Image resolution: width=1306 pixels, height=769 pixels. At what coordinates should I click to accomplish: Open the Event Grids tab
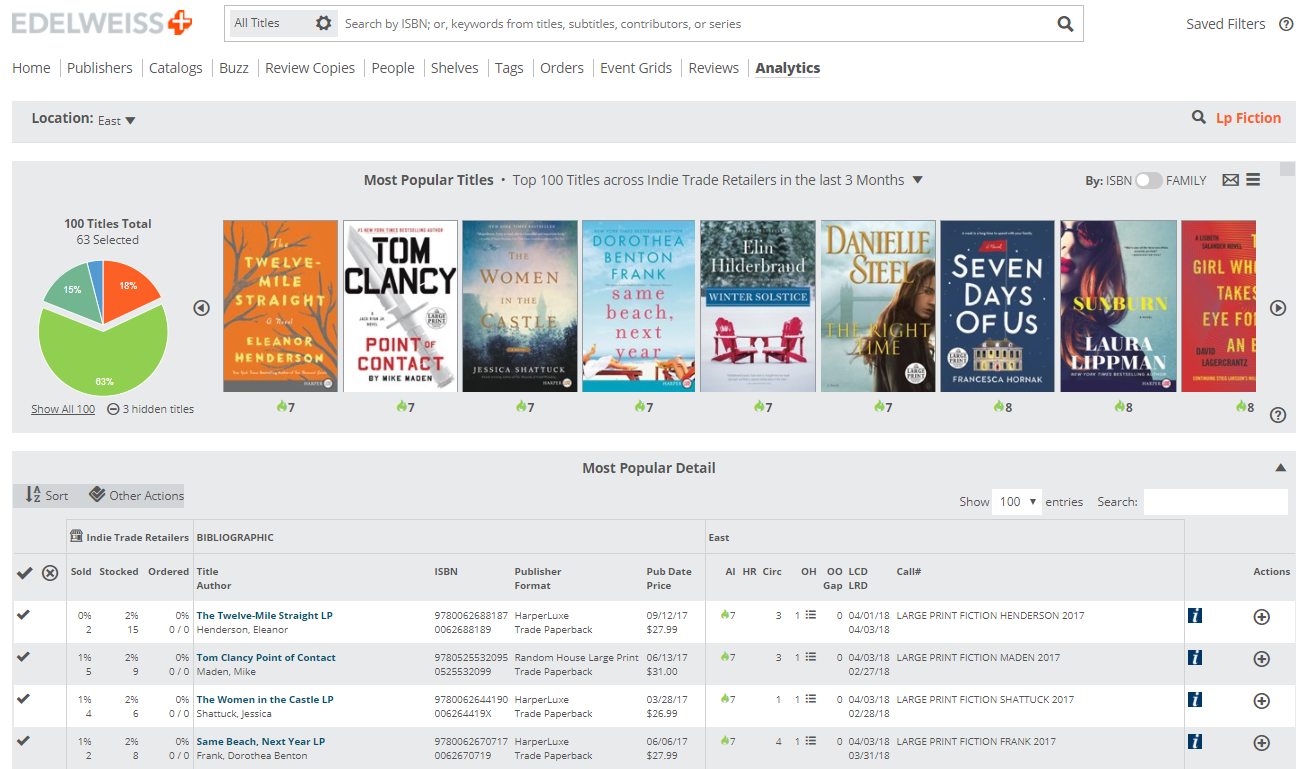tap(636, 68)
